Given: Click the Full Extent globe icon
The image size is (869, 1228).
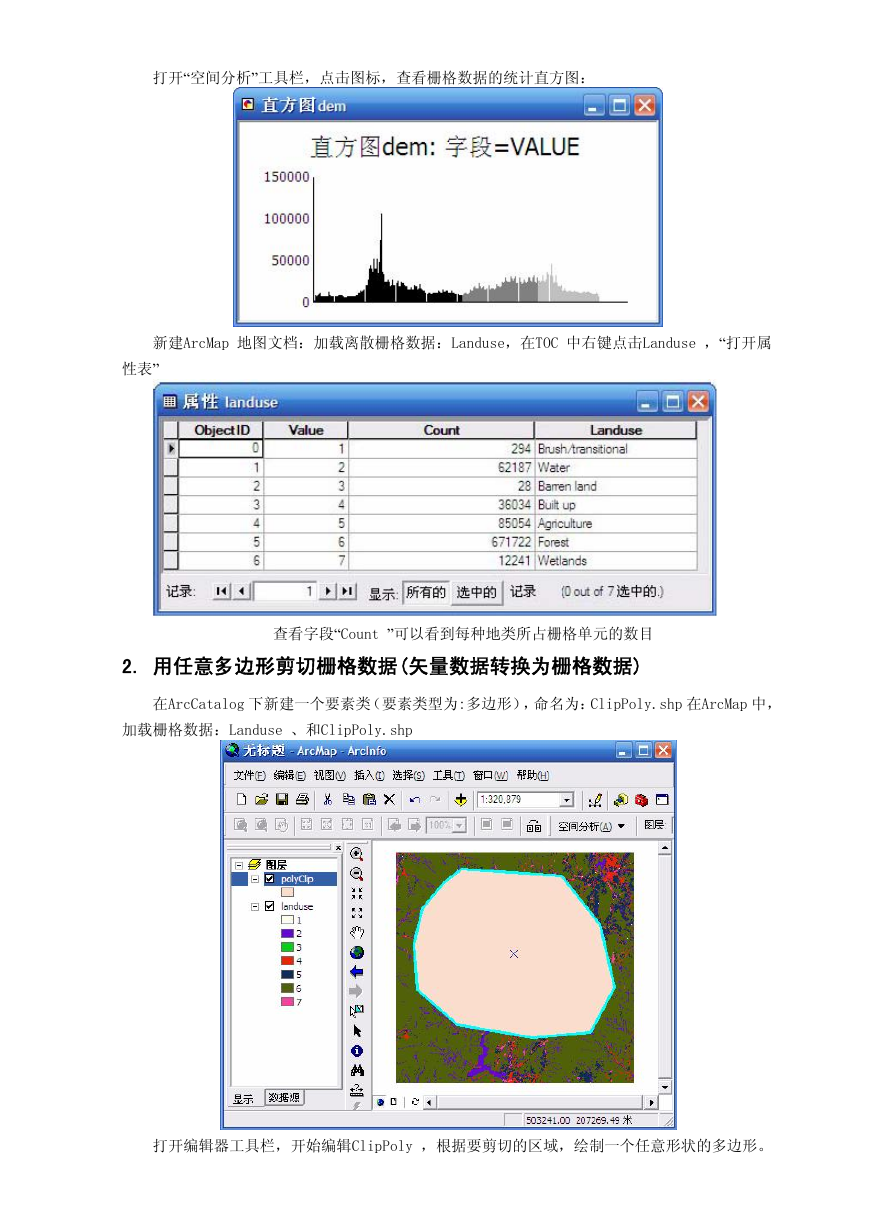Looking at the screenshot, I should click(x=357, y=952).
